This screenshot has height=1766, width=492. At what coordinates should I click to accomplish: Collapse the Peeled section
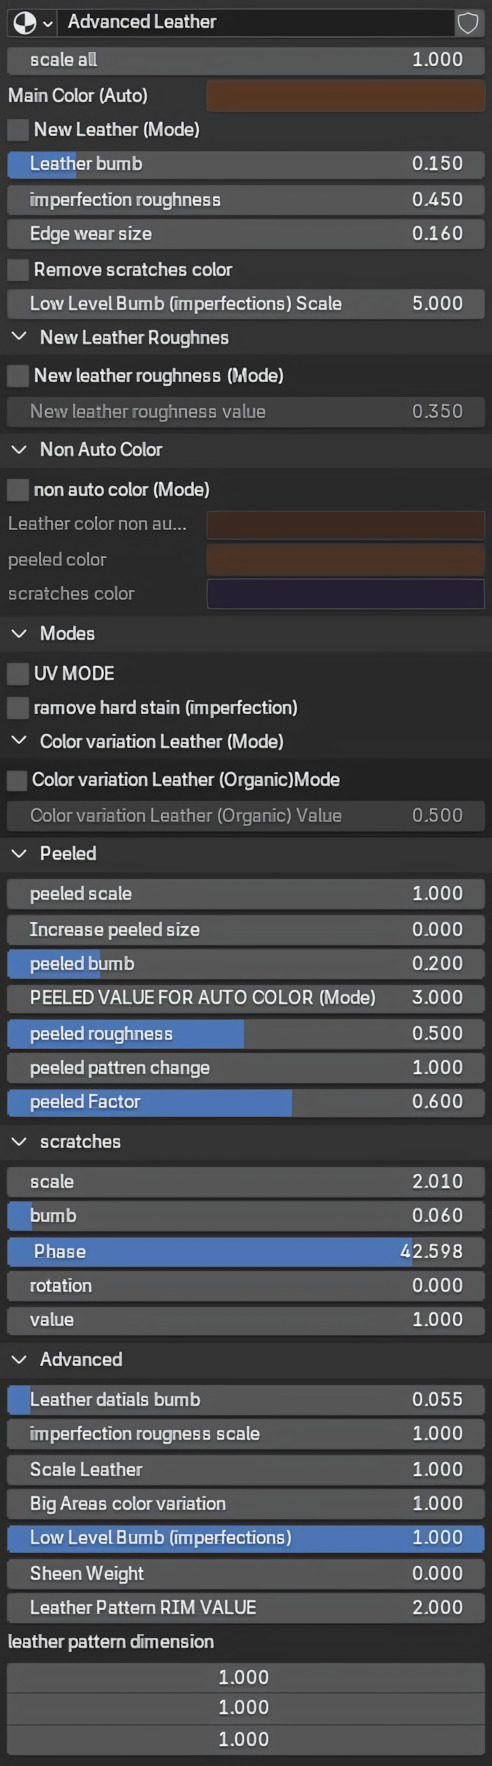pyautogui.click(x=18, y=854)
